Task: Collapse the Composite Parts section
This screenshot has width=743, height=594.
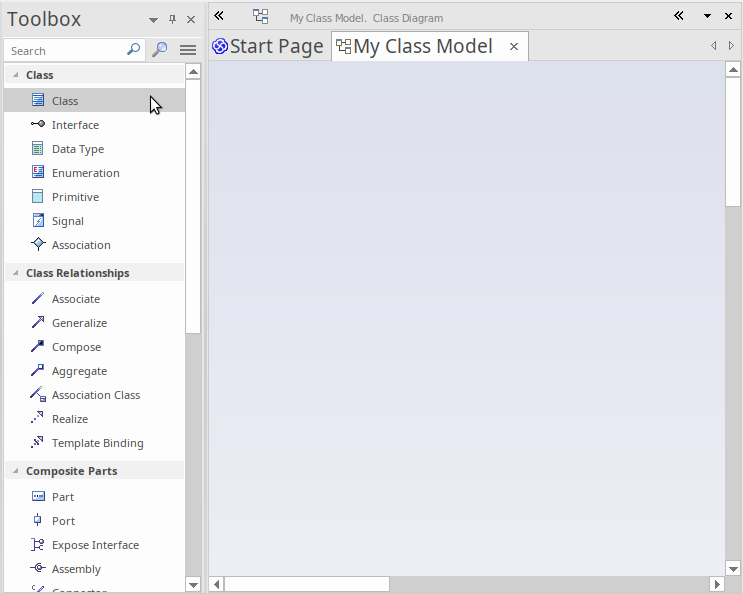Action: pos(15,471)
